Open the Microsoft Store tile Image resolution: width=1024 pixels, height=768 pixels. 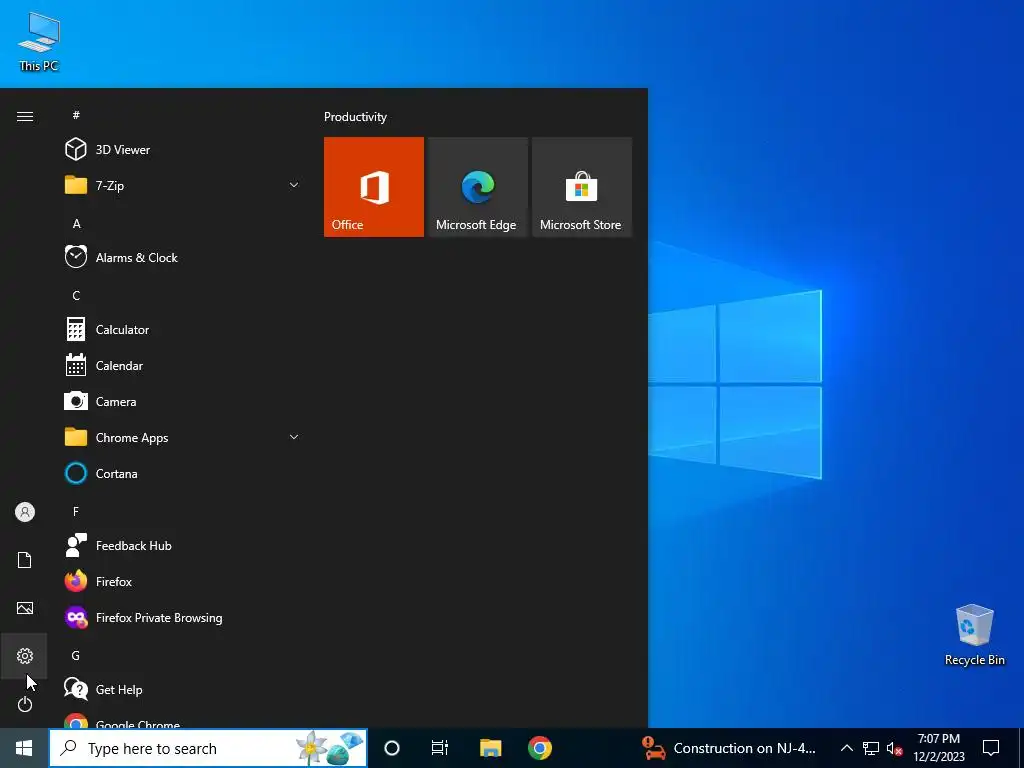click(582, 187)
